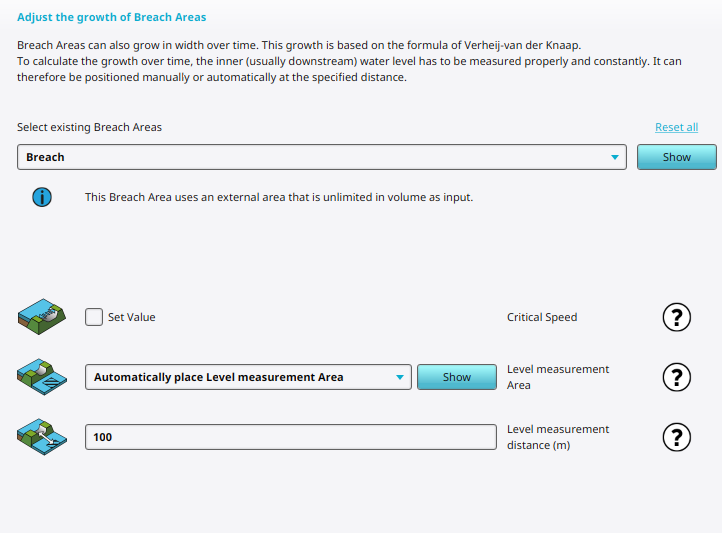
Task: Click the Level measurement Area terrain icon
Action: pos(42,377)
